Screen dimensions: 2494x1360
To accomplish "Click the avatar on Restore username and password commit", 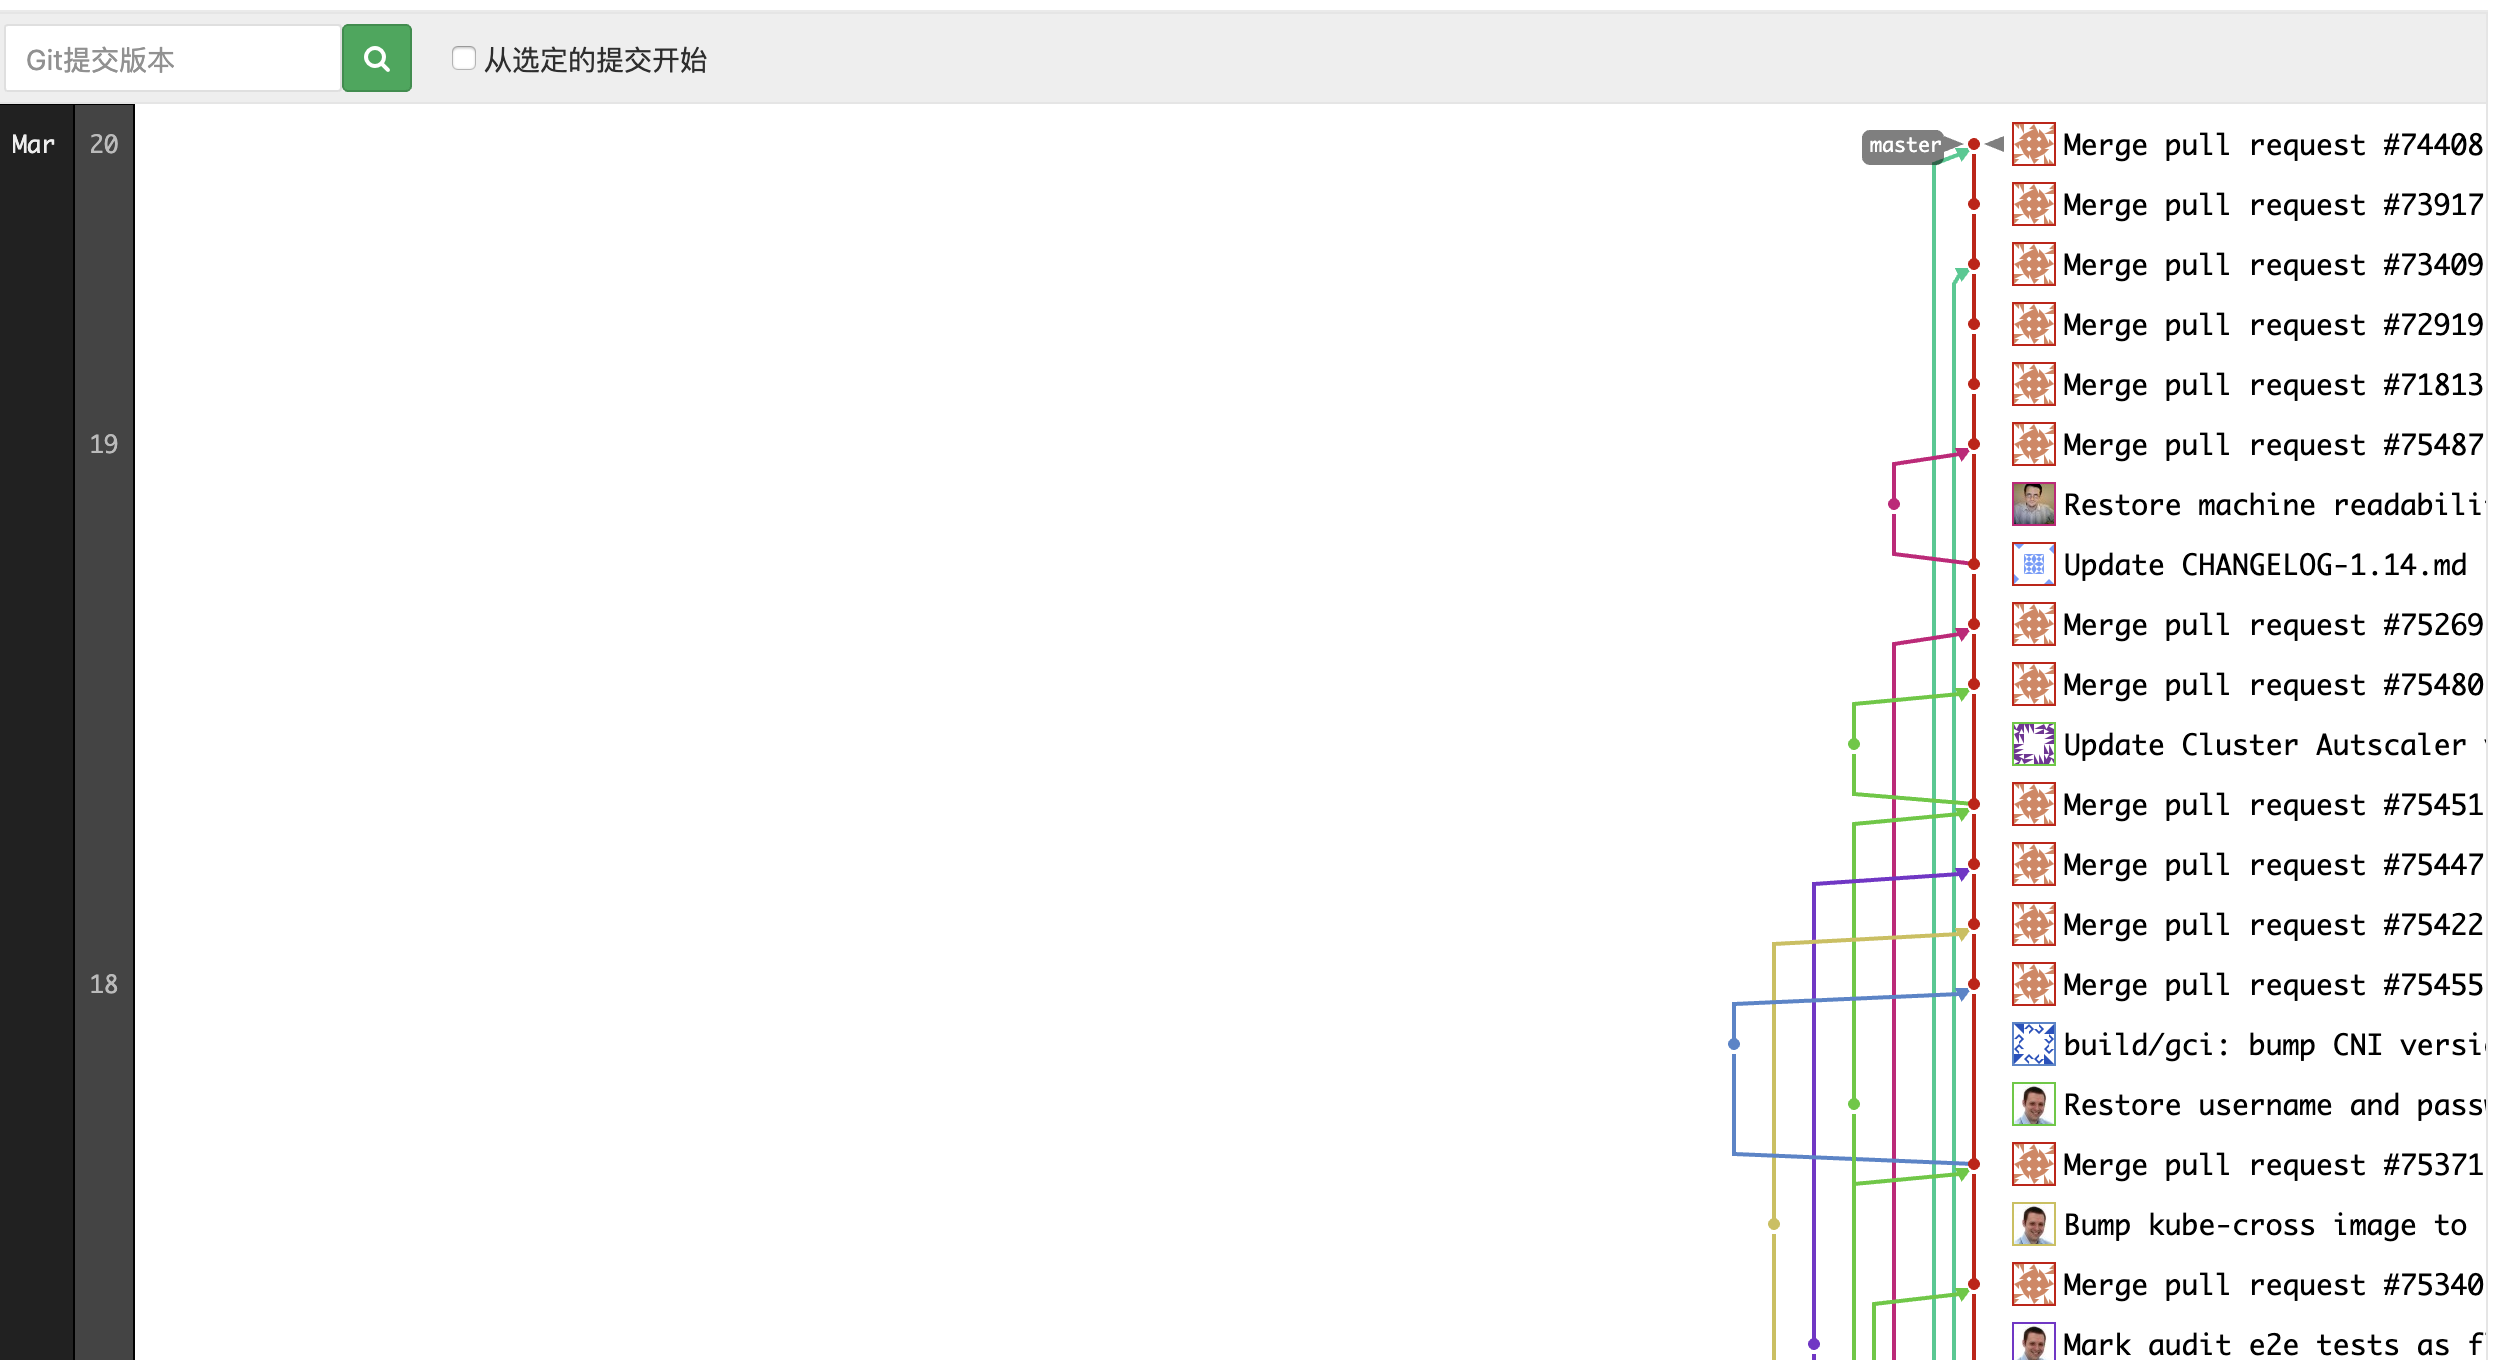I will click(2034, 1104).
